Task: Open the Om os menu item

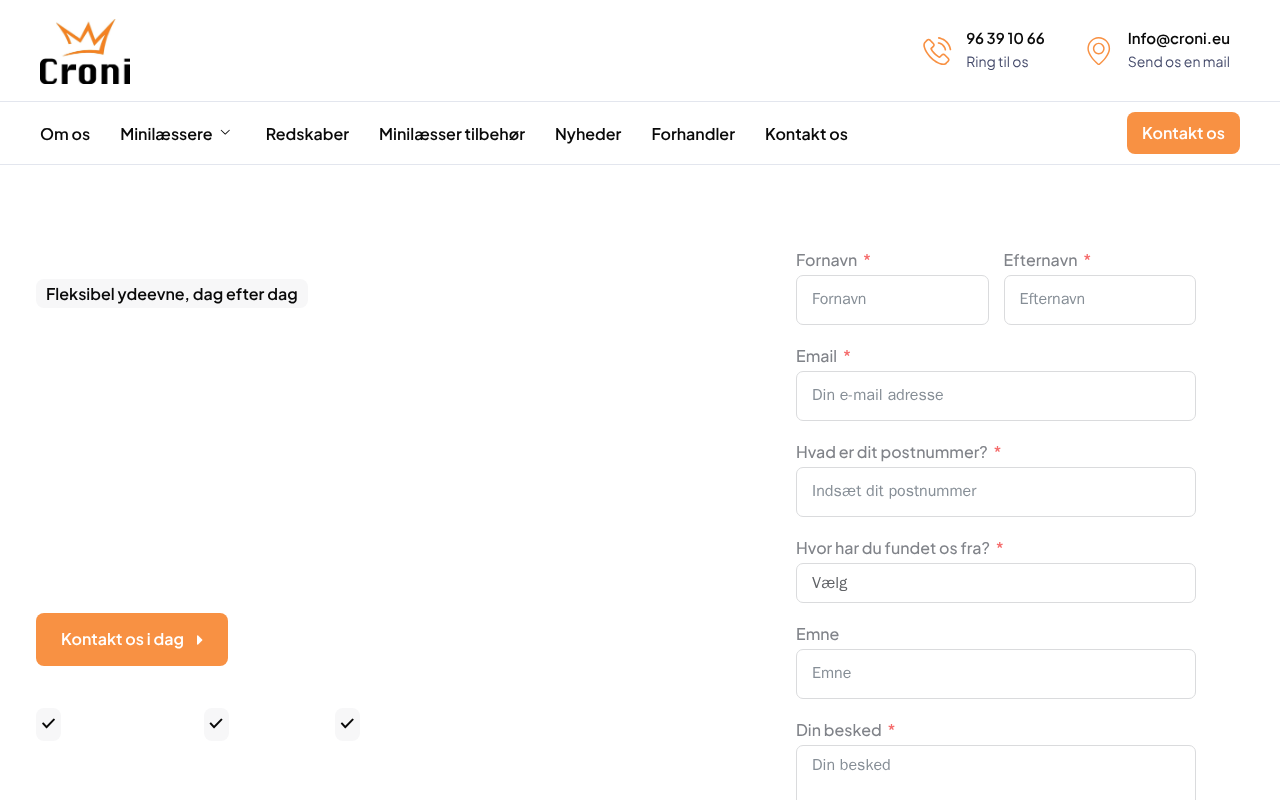Action: click(65, 134)
